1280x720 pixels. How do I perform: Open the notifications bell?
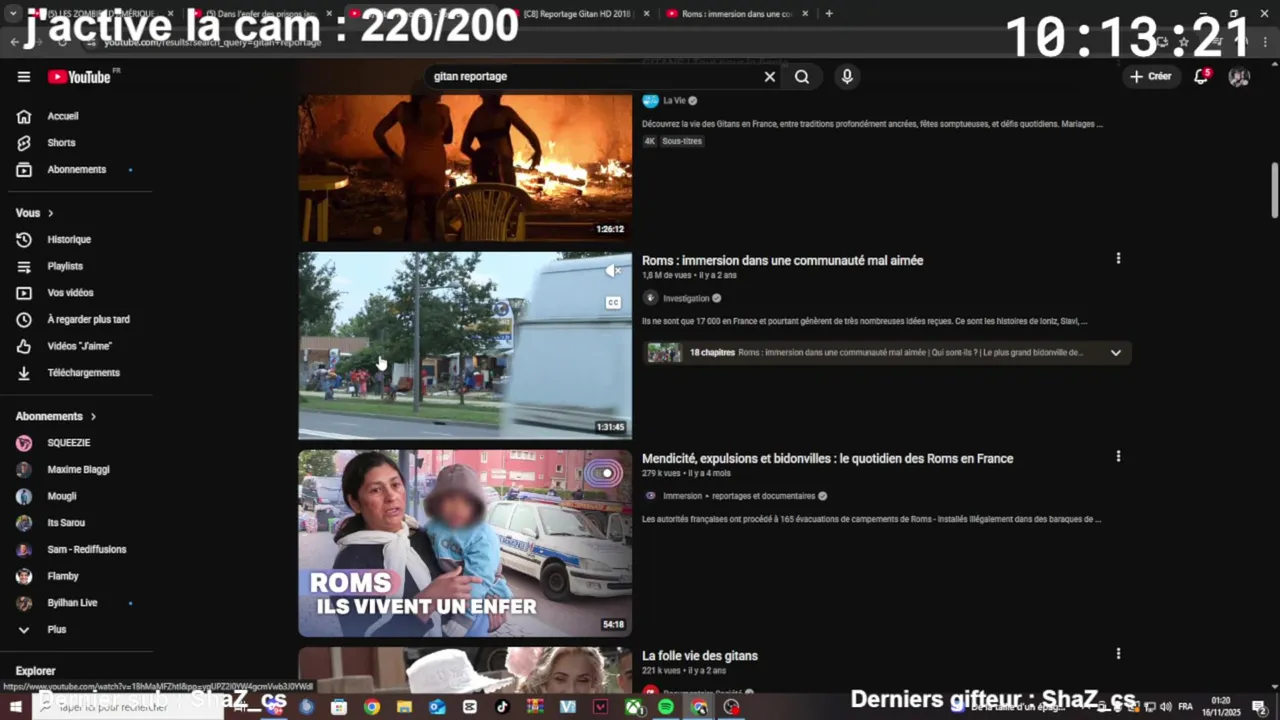tap(1201, 77)
